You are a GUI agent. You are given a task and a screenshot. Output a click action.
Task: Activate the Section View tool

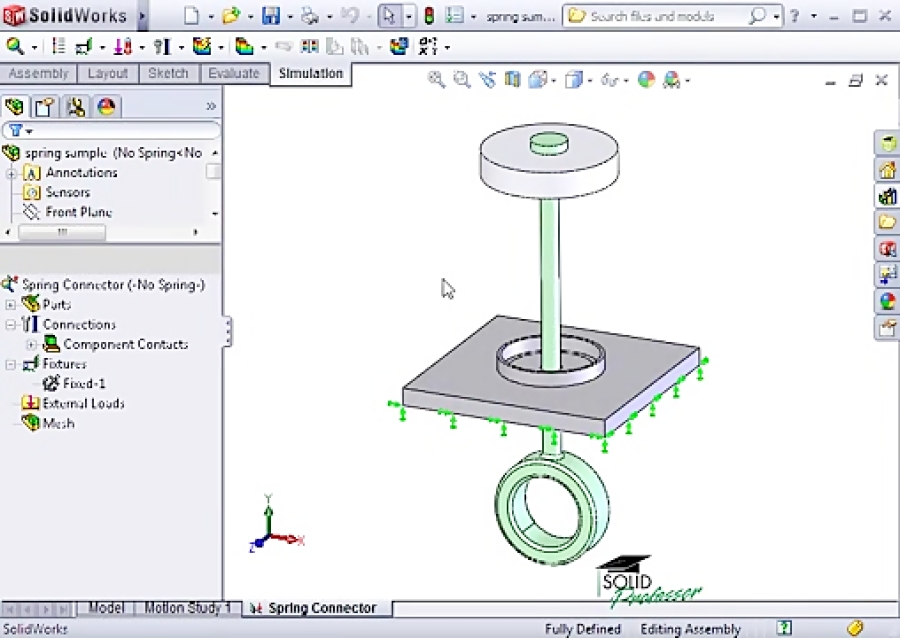(511, 80)
